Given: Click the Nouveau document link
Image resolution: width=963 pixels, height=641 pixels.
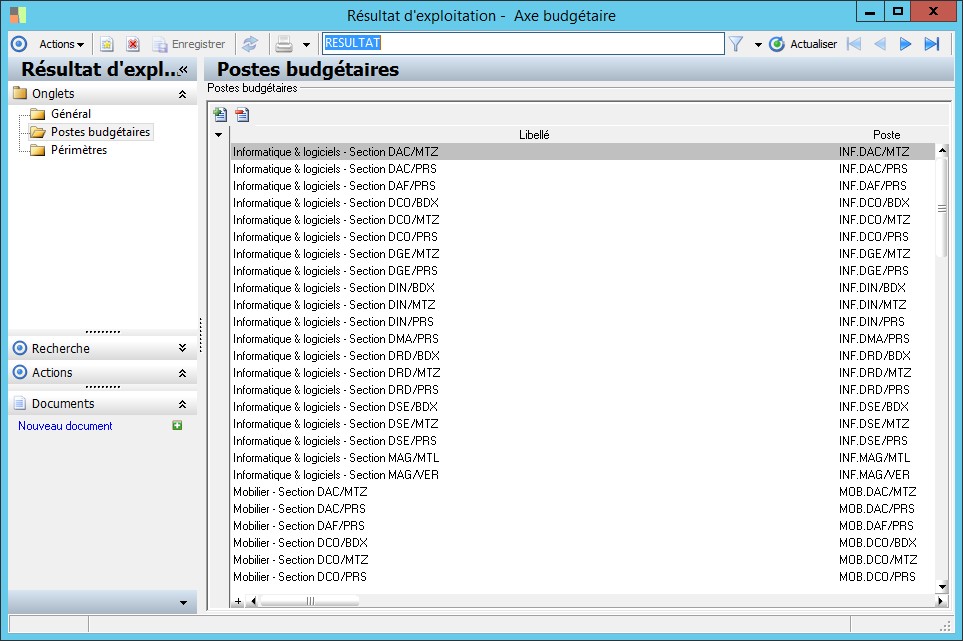Looking at the screenshot, I should tap(65, 426).
